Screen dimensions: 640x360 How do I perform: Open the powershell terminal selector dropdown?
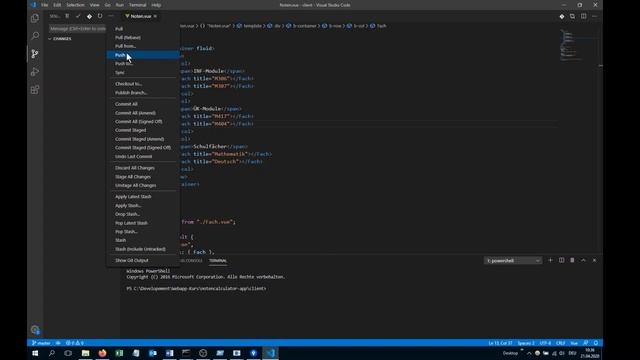pos(513,260)
